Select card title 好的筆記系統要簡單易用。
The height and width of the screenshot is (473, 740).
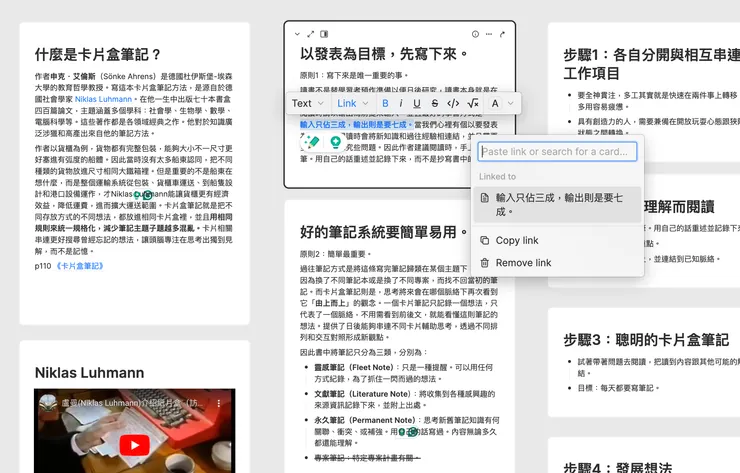384,232
